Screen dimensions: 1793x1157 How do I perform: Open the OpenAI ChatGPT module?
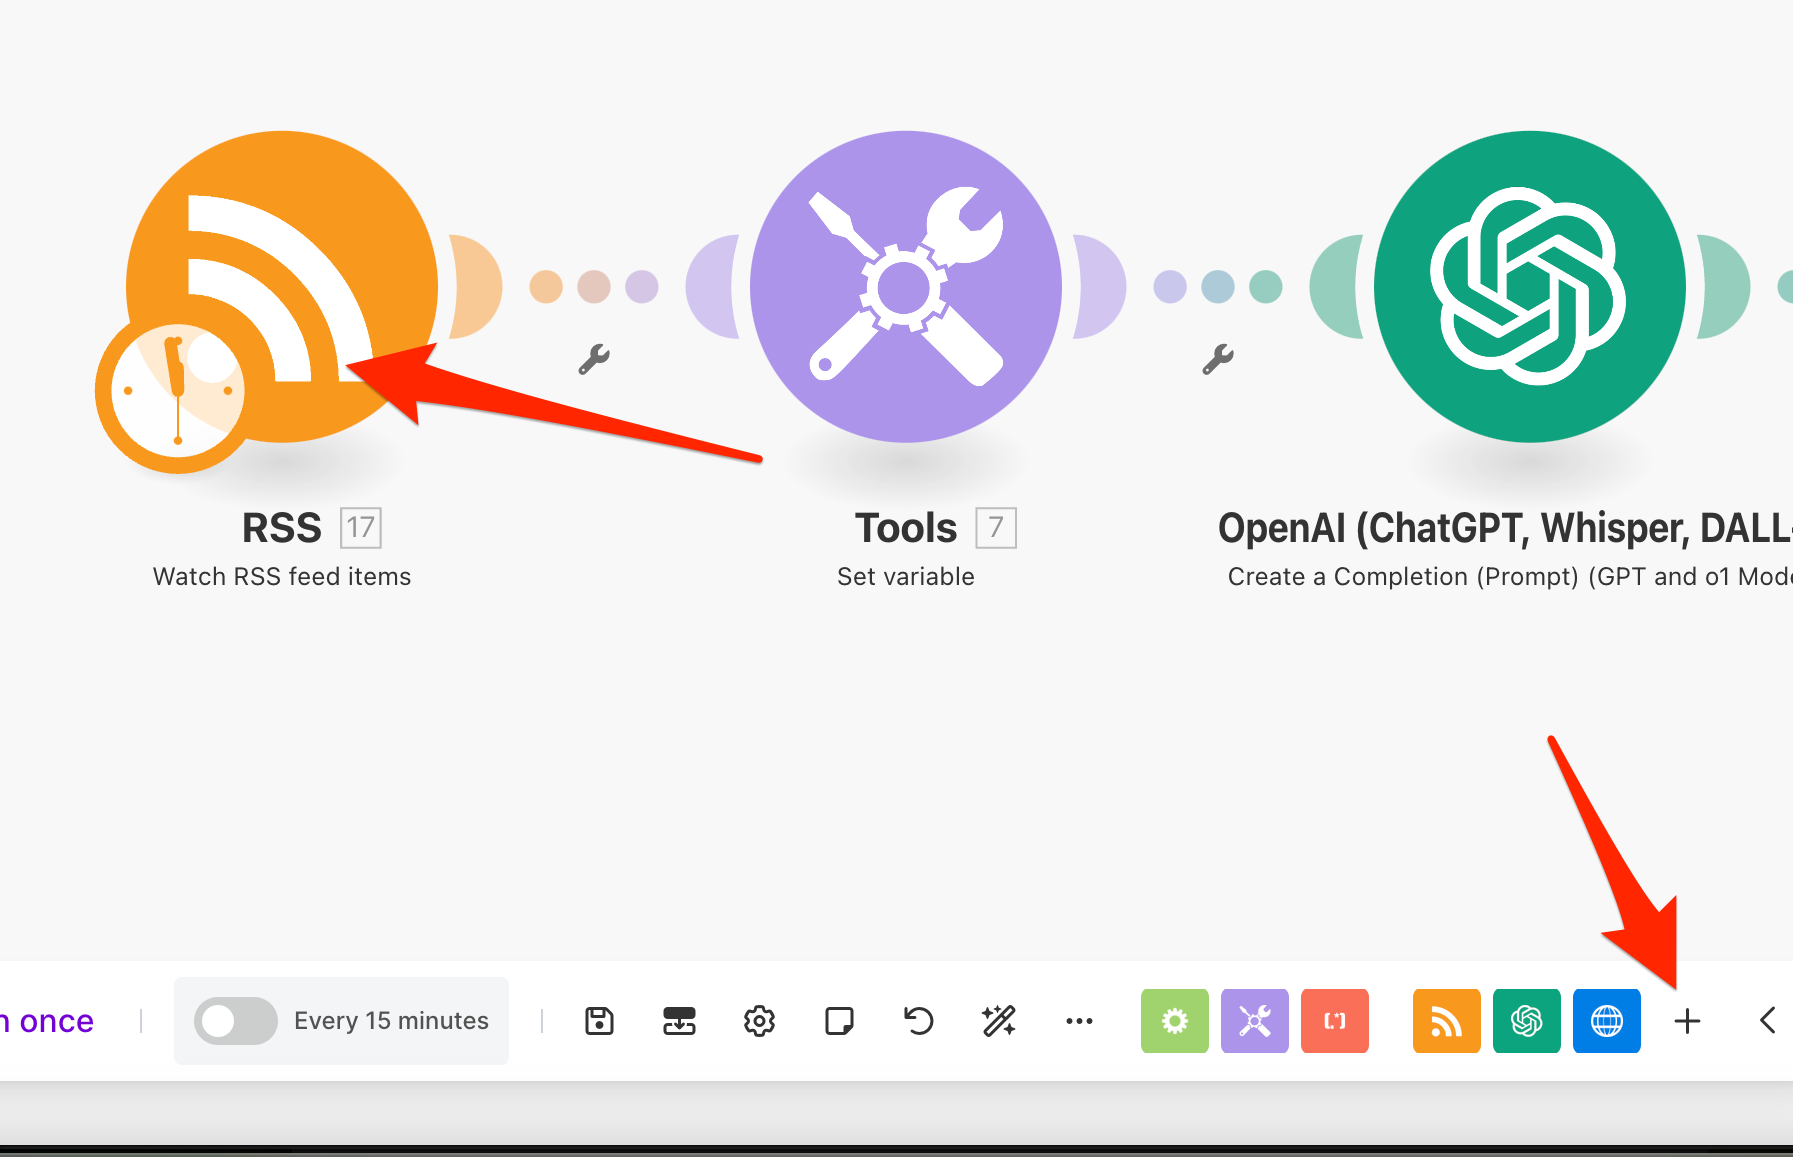1529,286
